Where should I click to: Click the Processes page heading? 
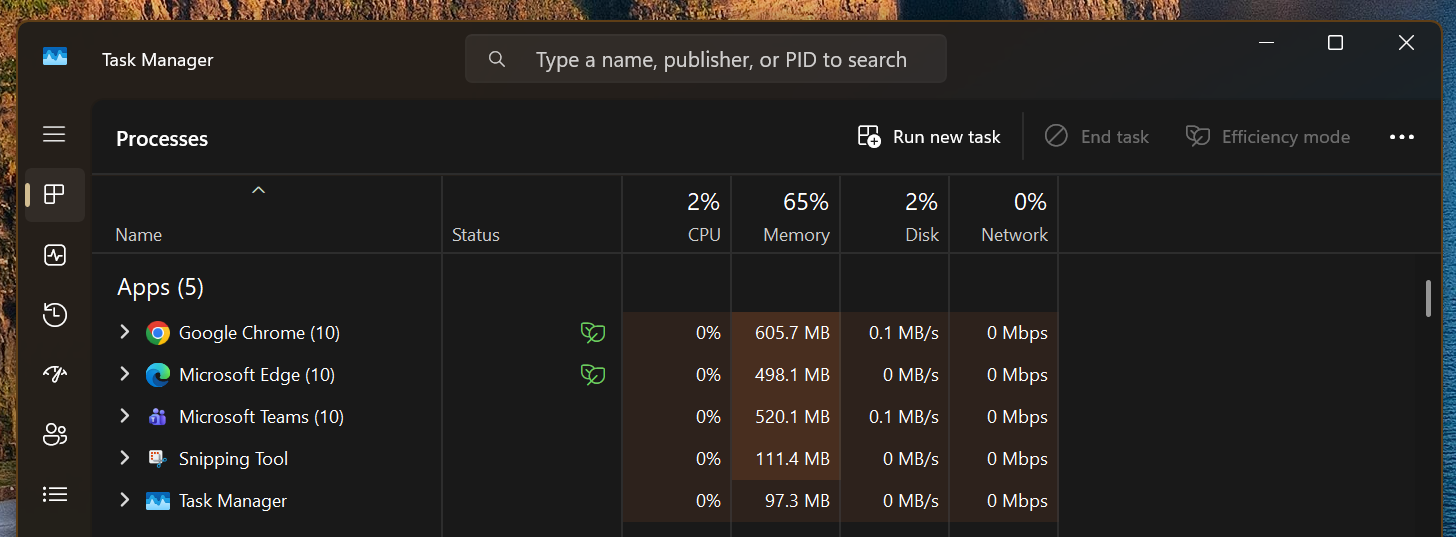[x=162, y=139]
